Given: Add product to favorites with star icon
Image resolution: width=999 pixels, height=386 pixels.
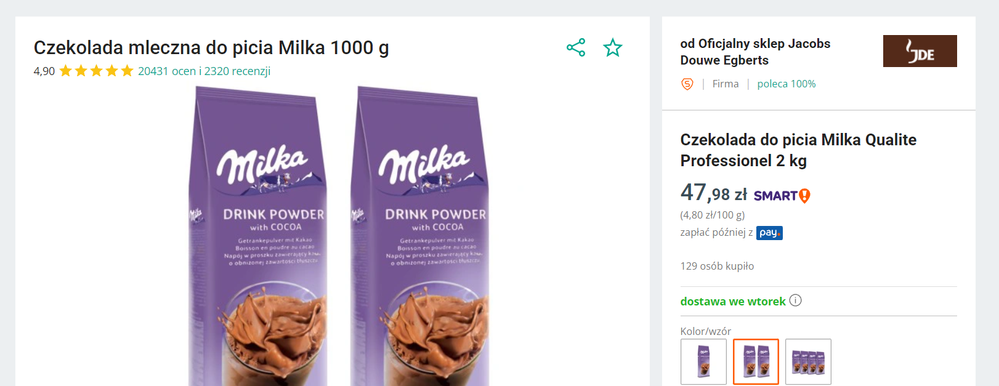Looking at the screenshot, I should [613, 48].
